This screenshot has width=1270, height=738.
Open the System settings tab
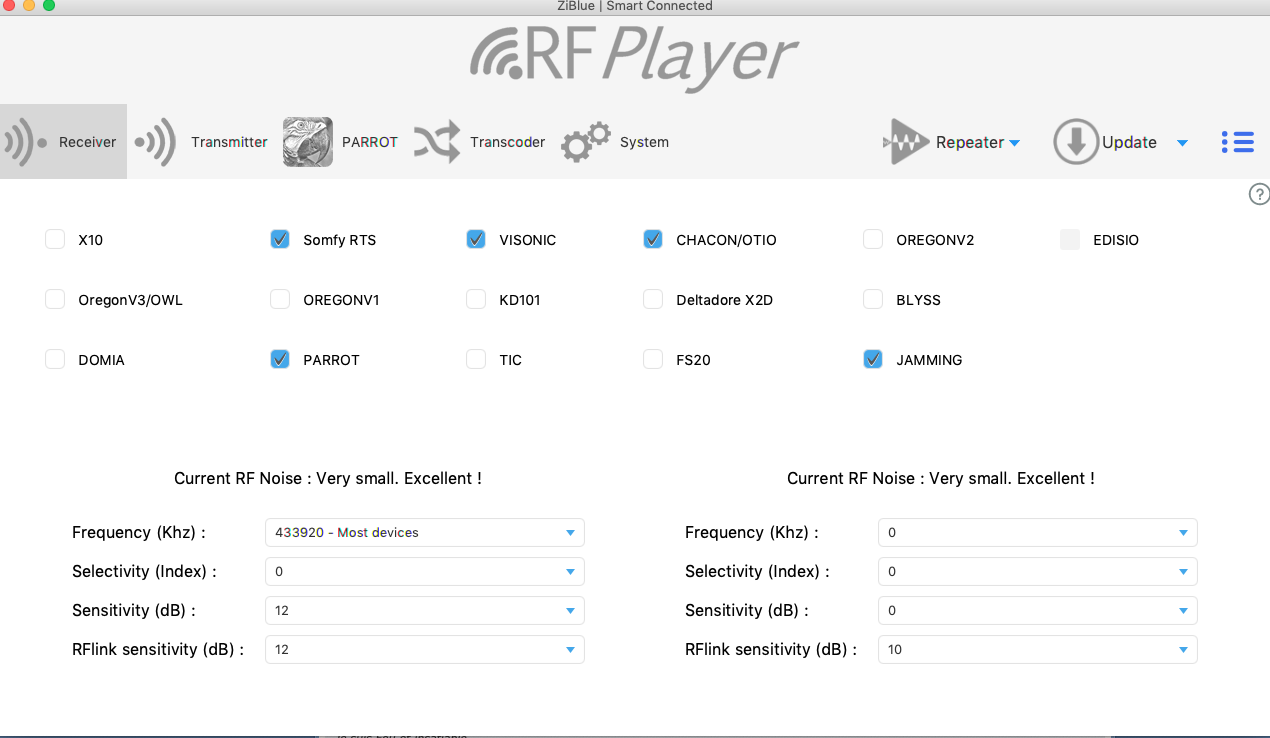click(614, 142)
